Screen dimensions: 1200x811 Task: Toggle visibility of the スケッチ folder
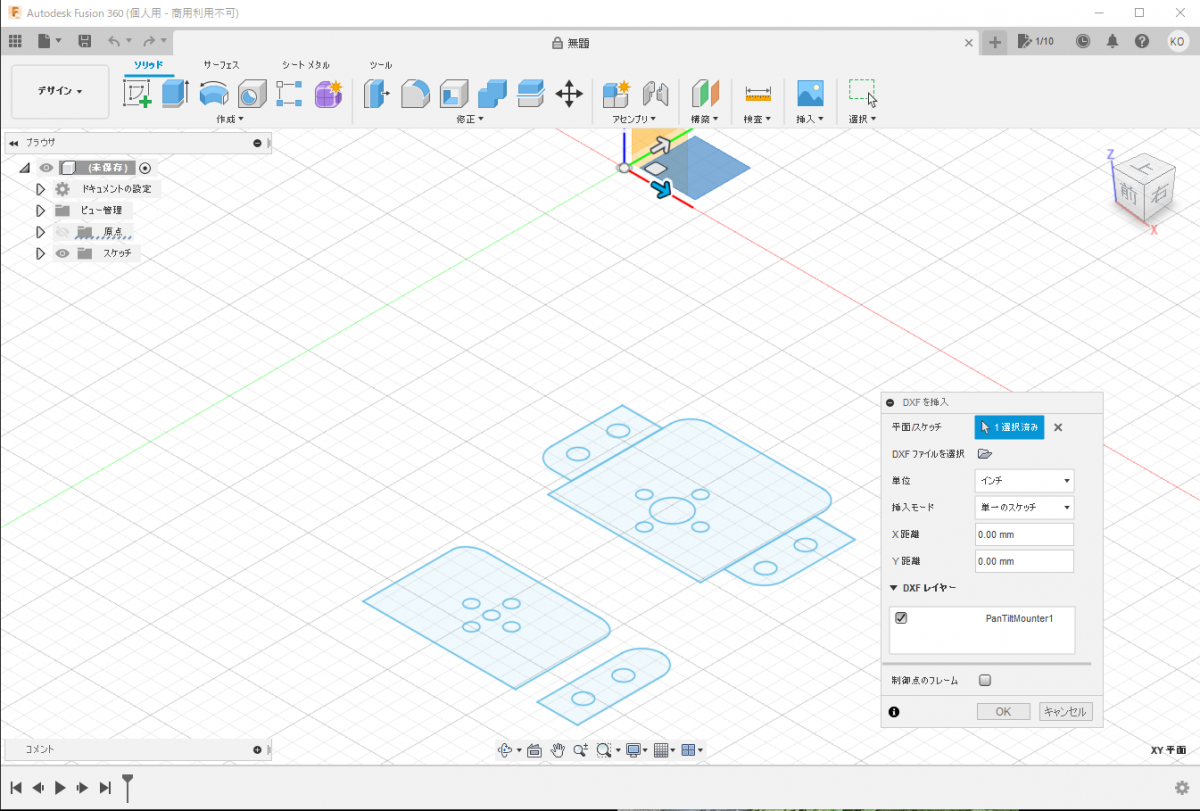(x=61, y=253)
